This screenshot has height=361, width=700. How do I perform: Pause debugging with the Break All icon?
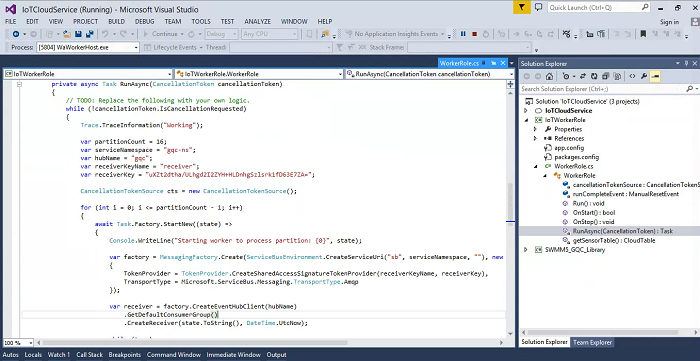pos(463,34)
